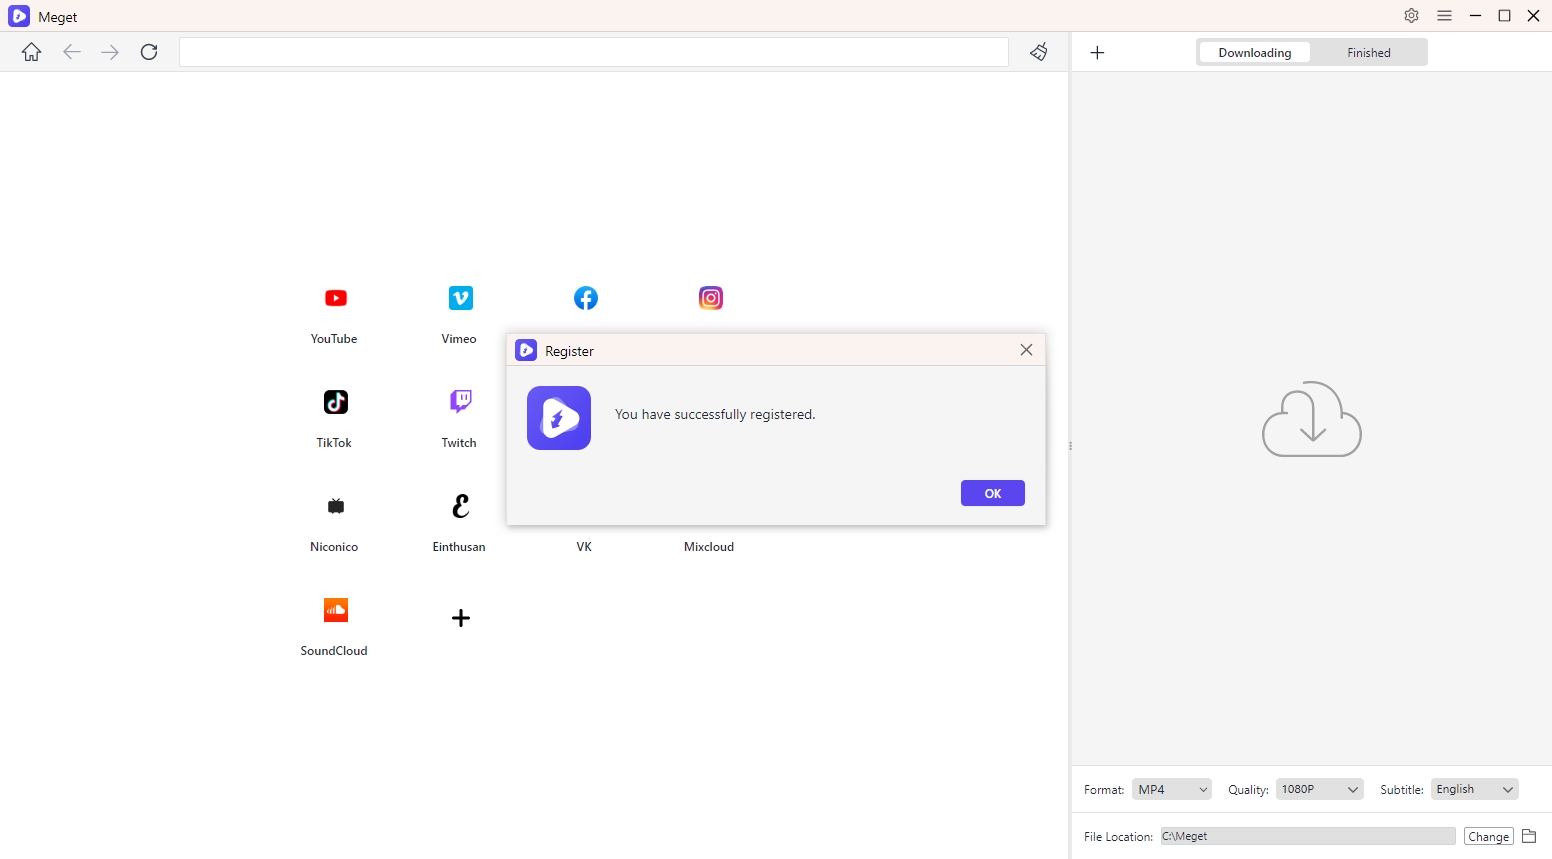Add a new download with the plus button
This screenshot has height=859, width=1552.
click(x=1097, y=53)
